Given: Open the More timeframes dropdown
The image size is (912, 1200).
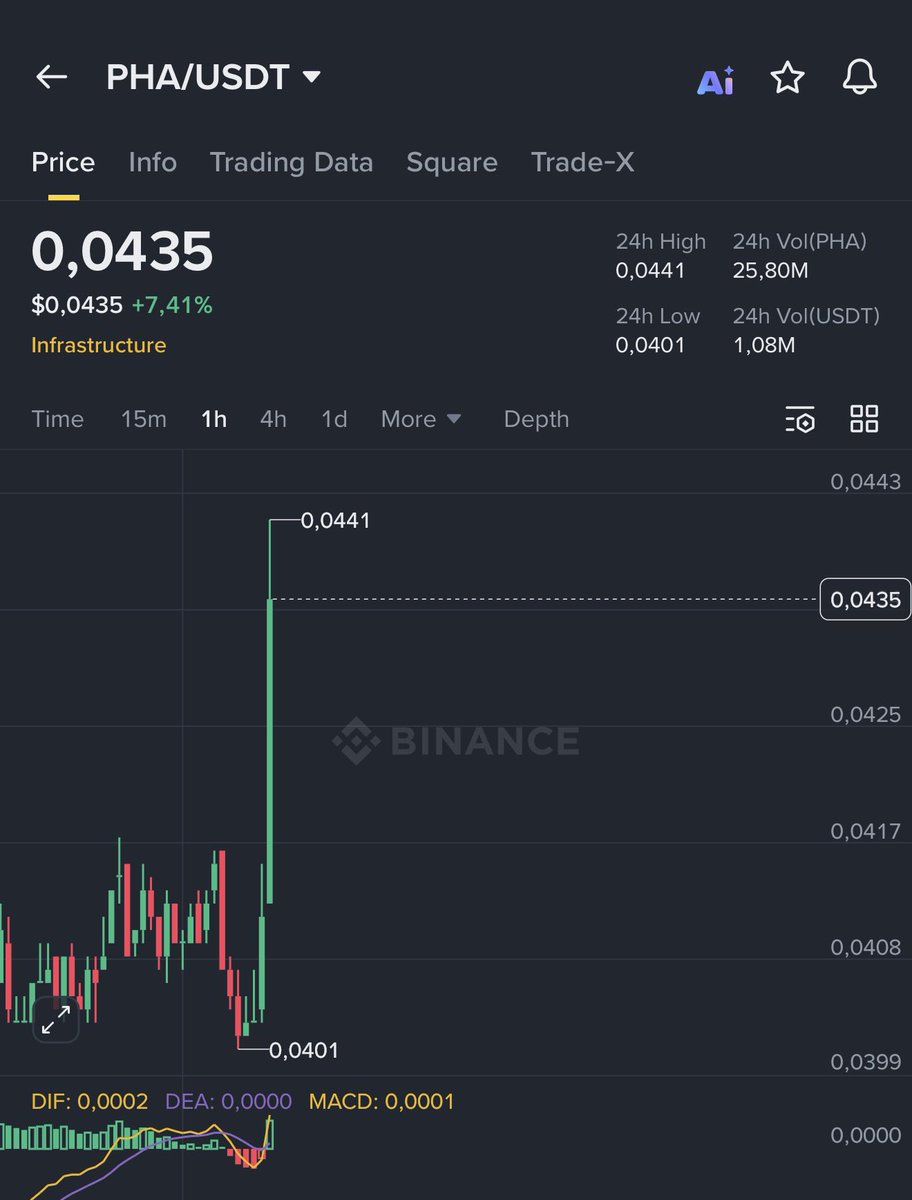Looking at the screenshot, I should point(421,419).
